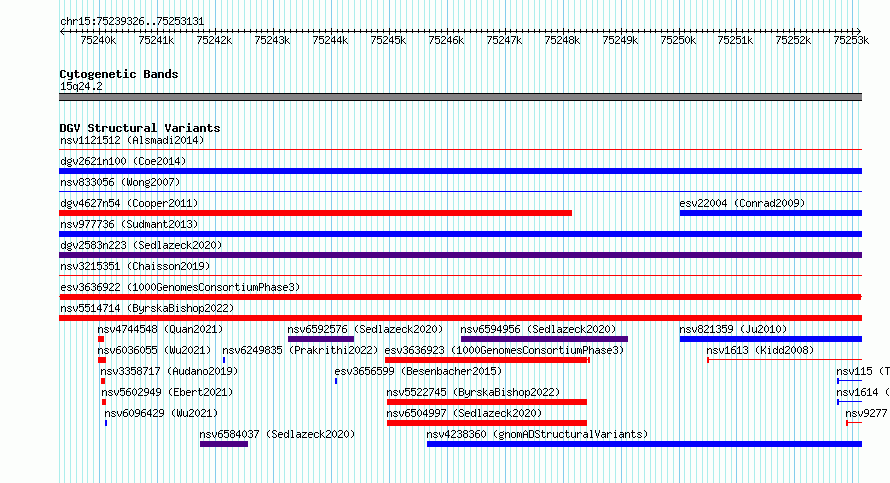Screen dimensions: 890x483
Task: Select the nsv6036055 (Wu2021) red marker
Action: (x=102, y=360)
